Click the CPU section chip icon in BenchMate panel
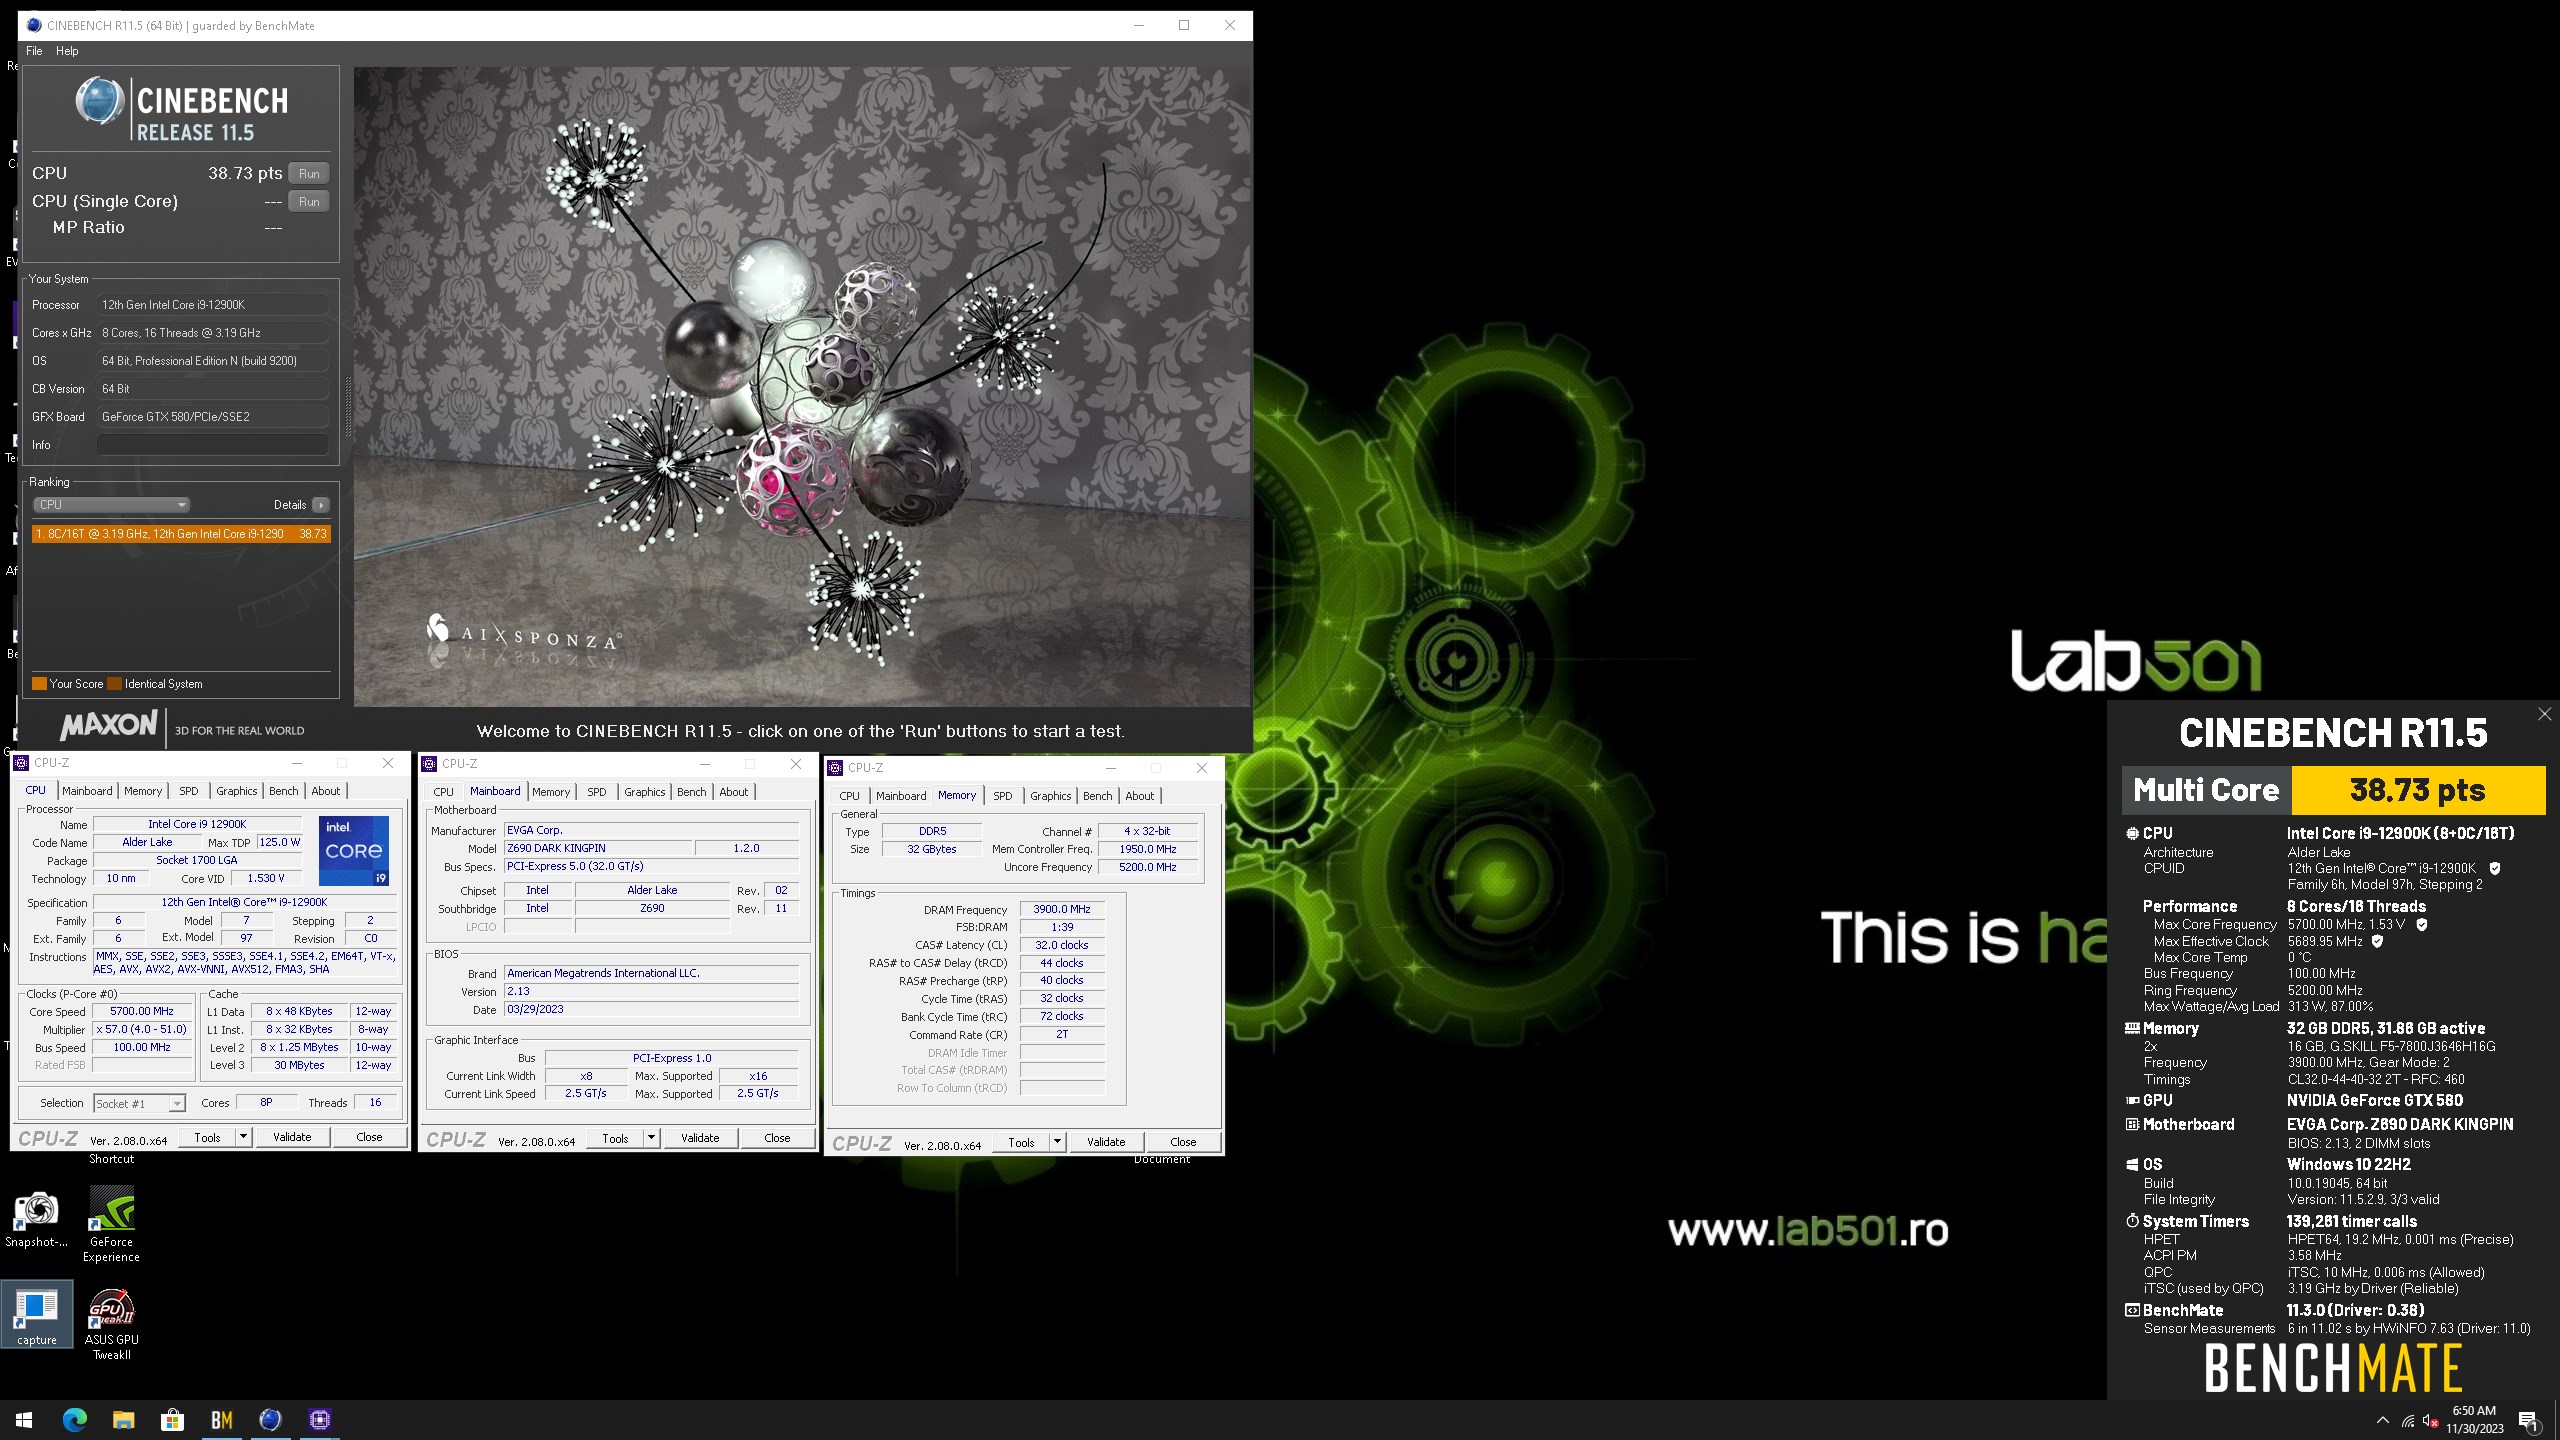 click(2132, 833)
